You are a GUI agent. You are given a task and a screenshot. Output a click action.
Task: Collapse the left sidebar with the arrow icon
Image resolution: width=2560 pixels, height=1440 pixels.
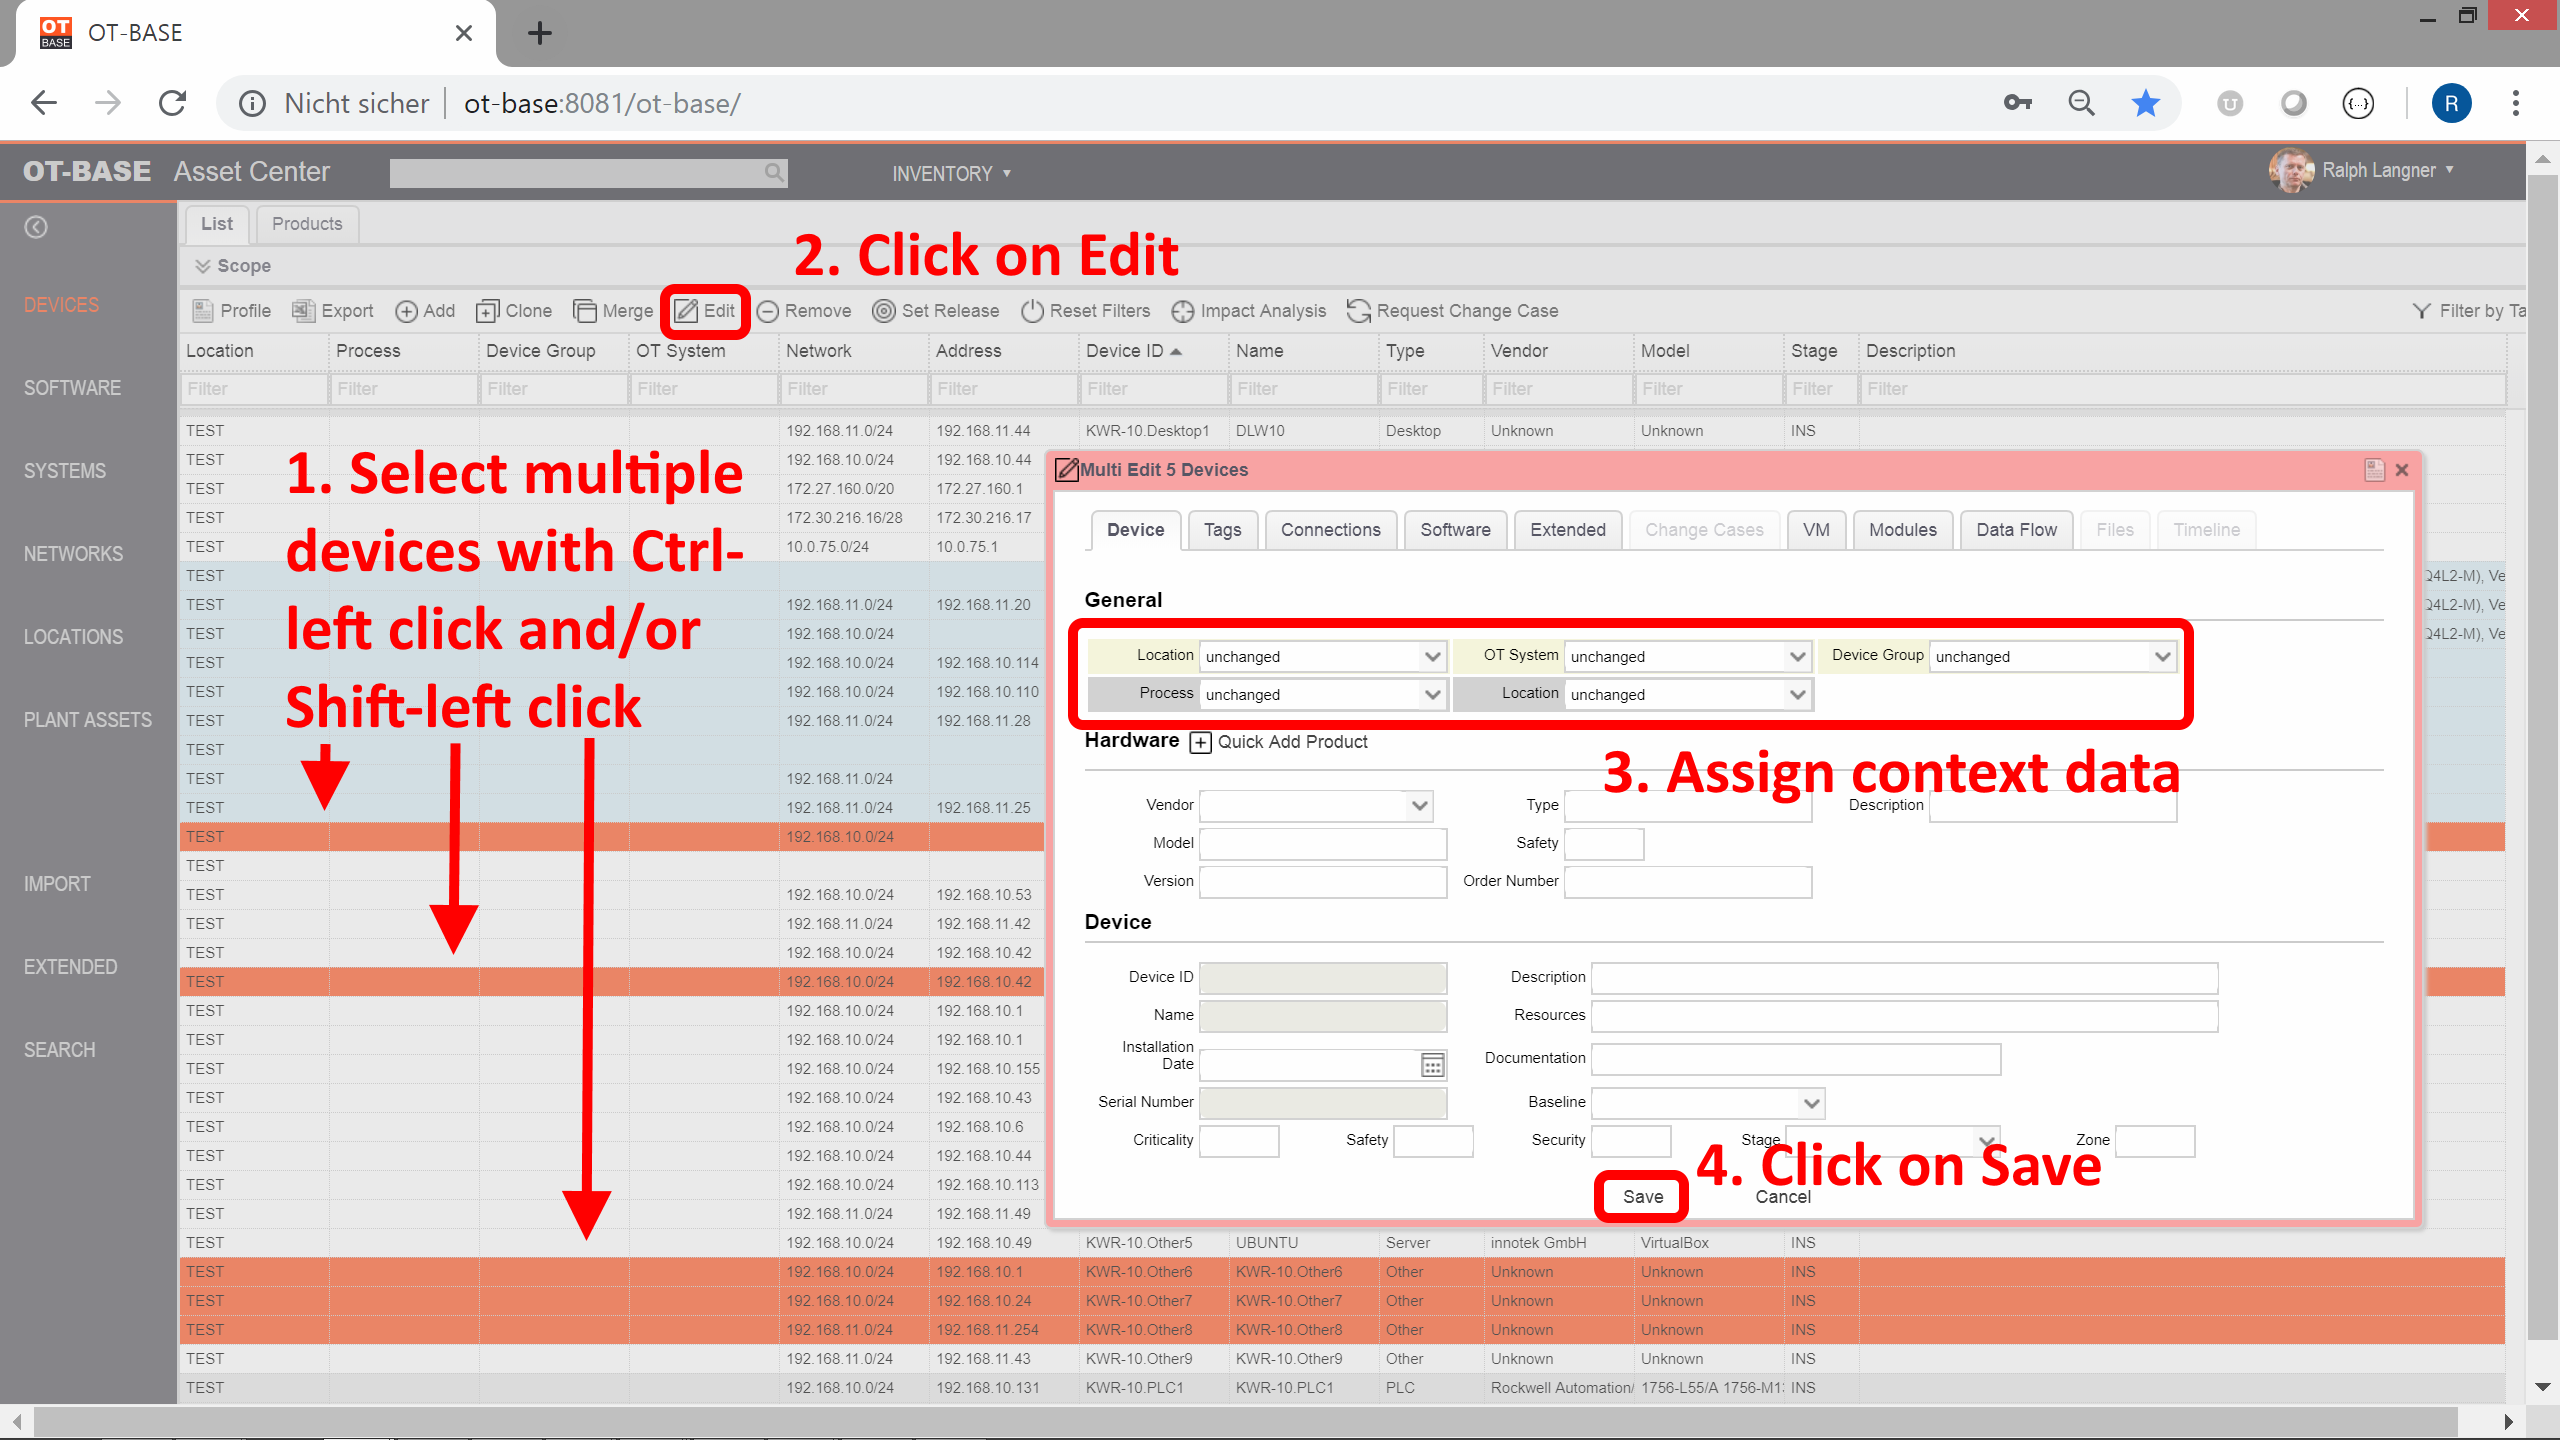coord(36,227)
